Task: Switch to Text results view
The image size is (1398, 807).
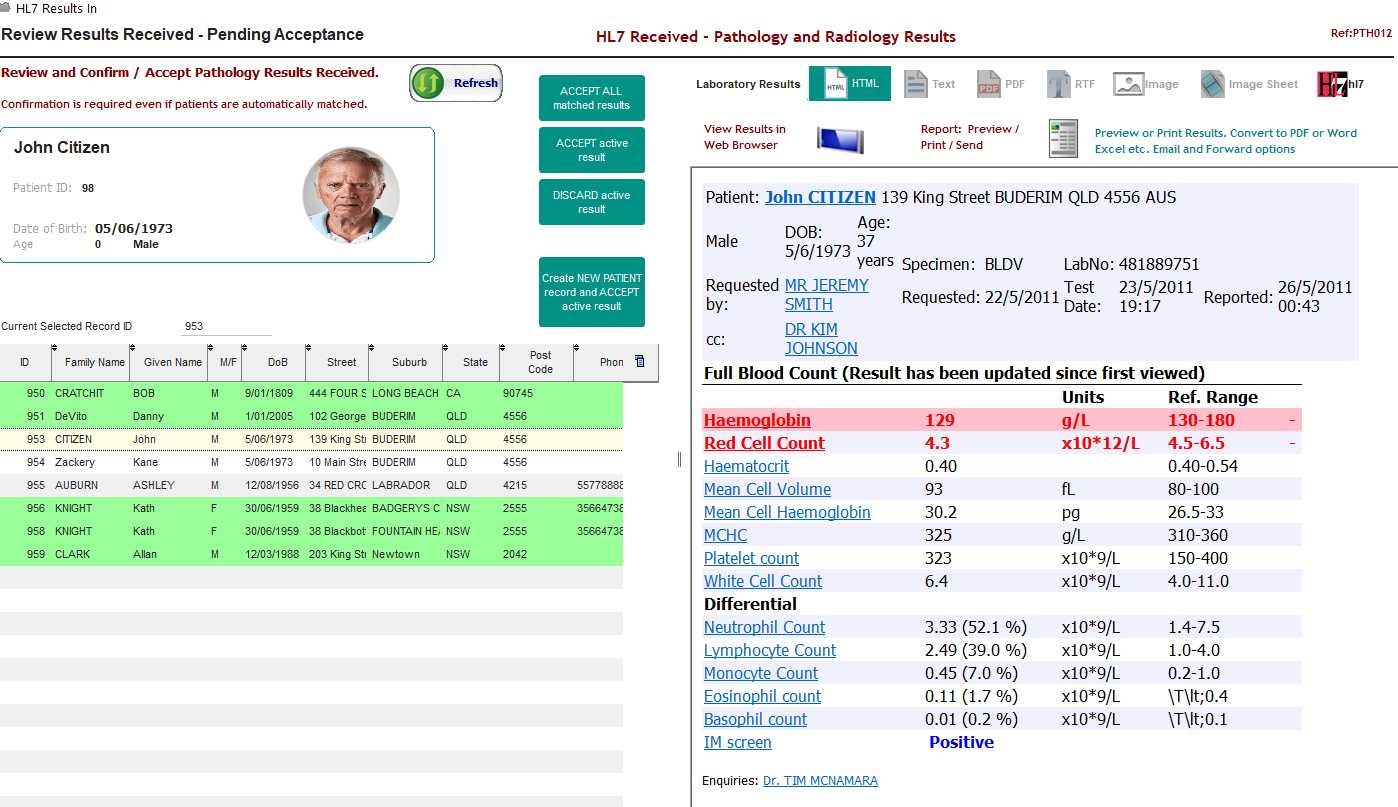Action: point(930,84)
